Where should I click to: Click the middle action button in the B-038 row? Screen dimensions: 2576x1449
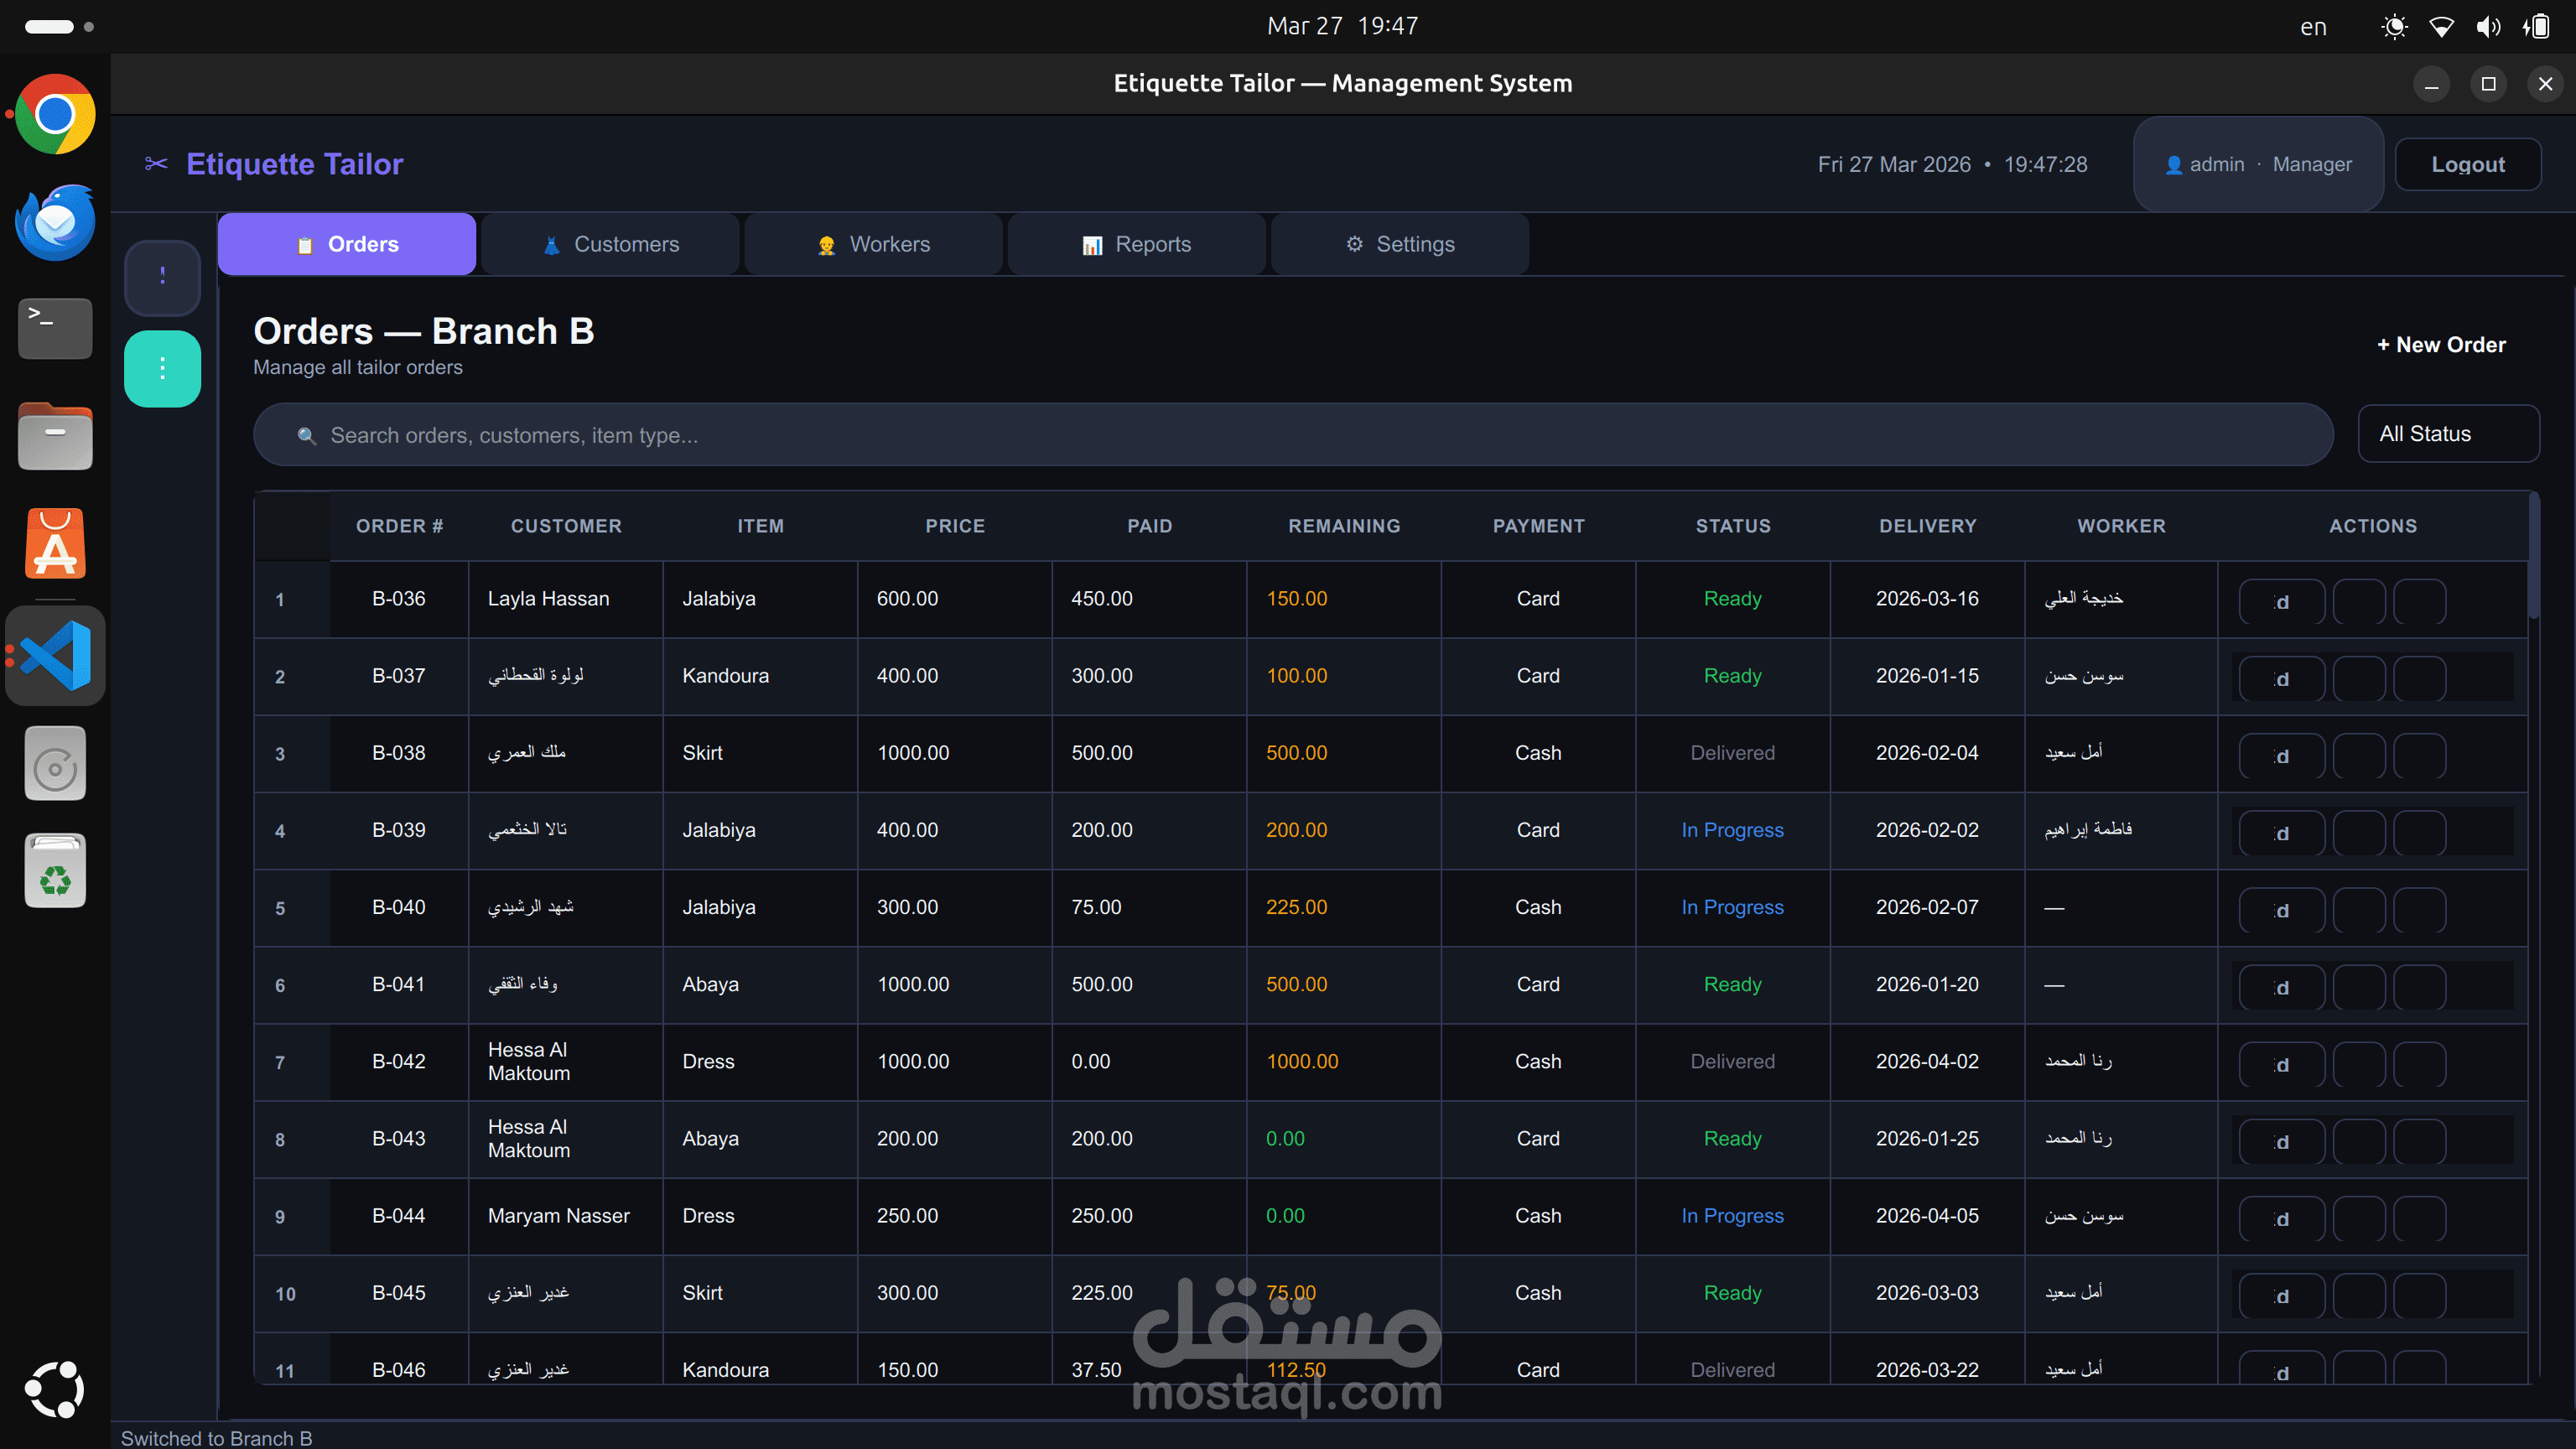click(2359, 756)
